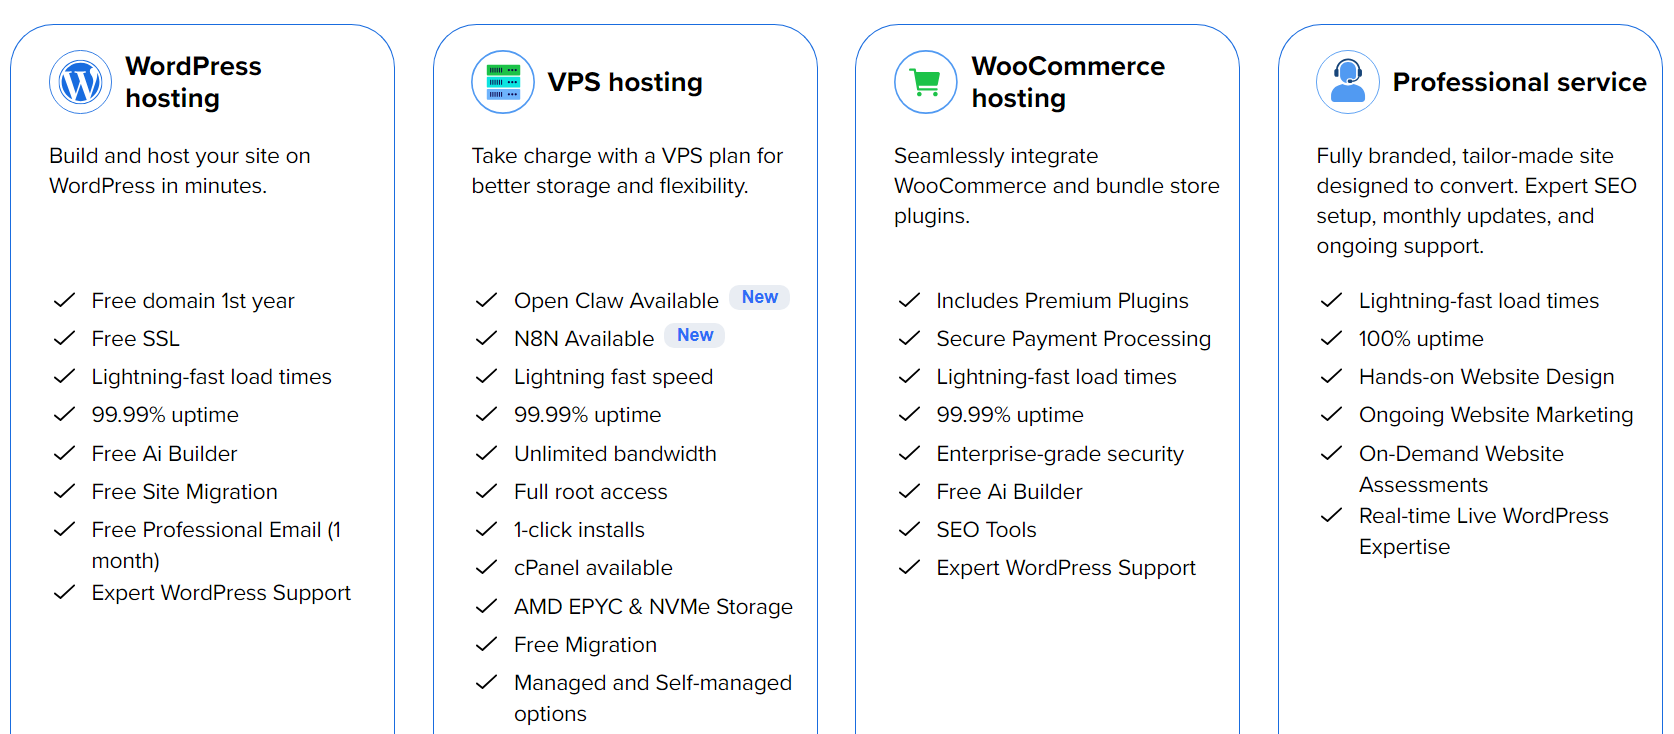Open the VPS hosting card heading

click(625, 82)
